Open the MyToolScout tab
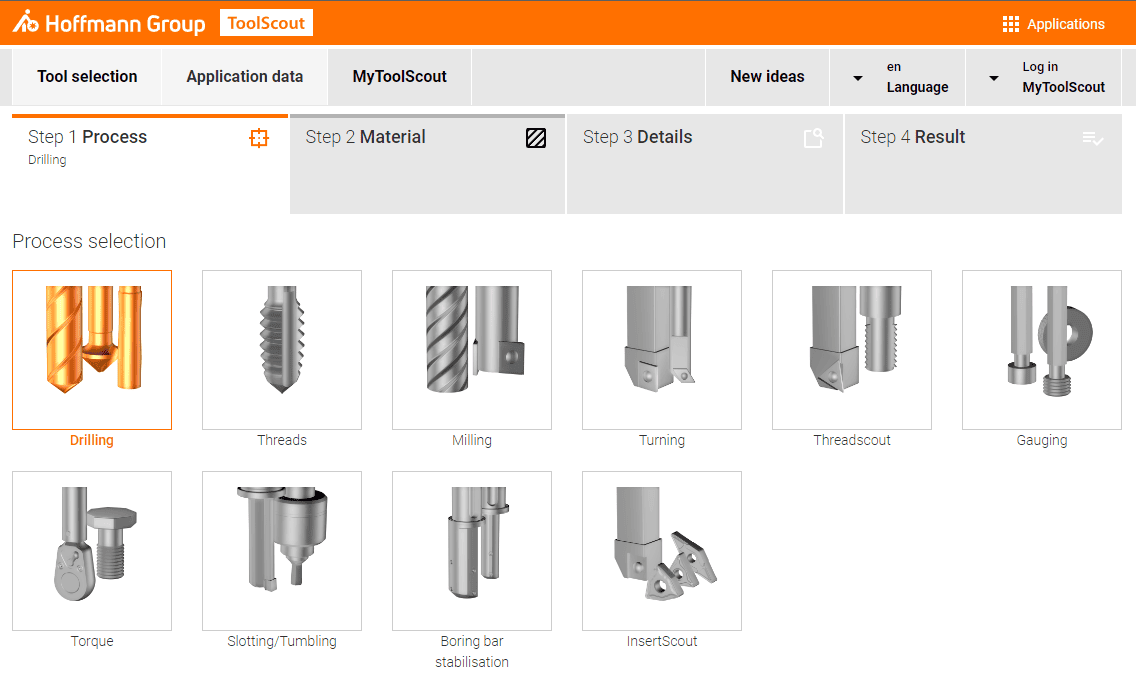 click(x=399, y=76)
